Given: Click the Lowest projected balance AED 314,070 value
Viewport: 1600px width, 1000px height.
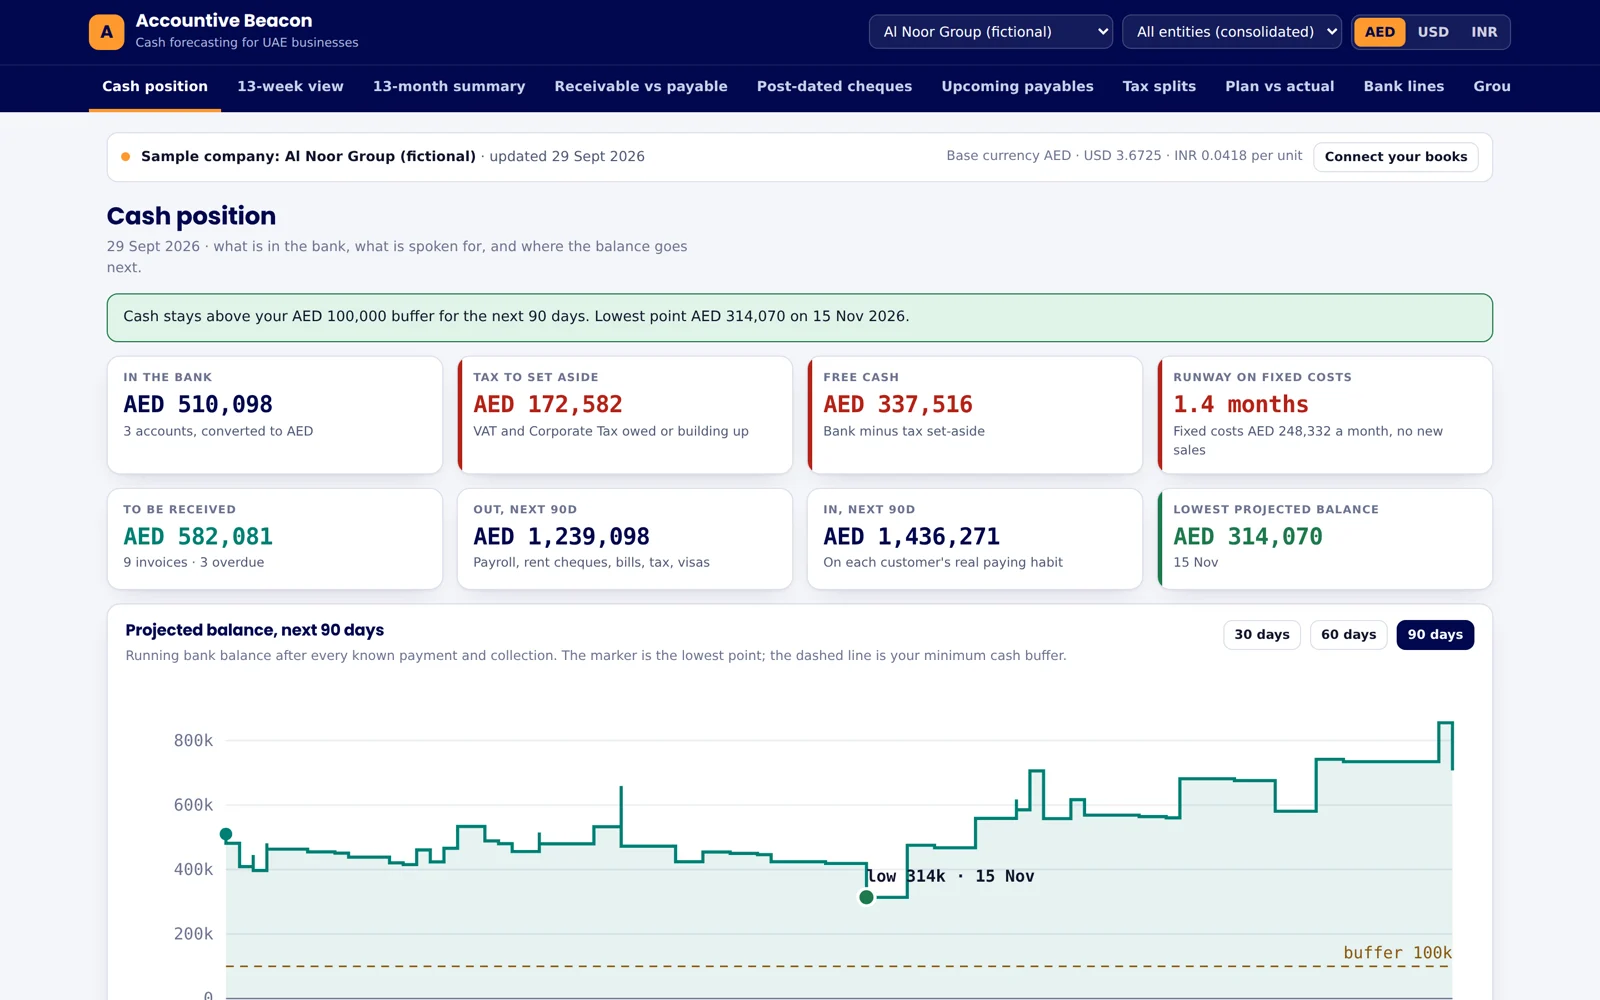Looking at the screenshot, I should (x=1248, y=537).
